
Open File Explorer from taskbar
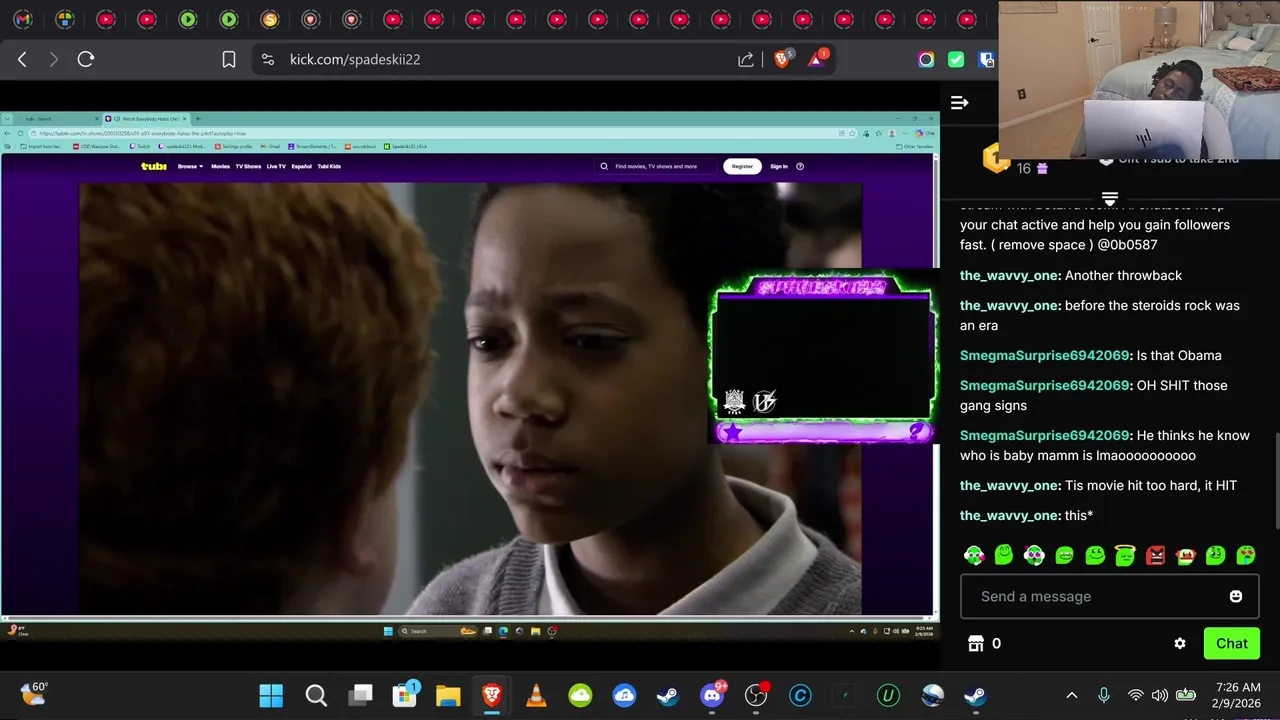point(448,695)
